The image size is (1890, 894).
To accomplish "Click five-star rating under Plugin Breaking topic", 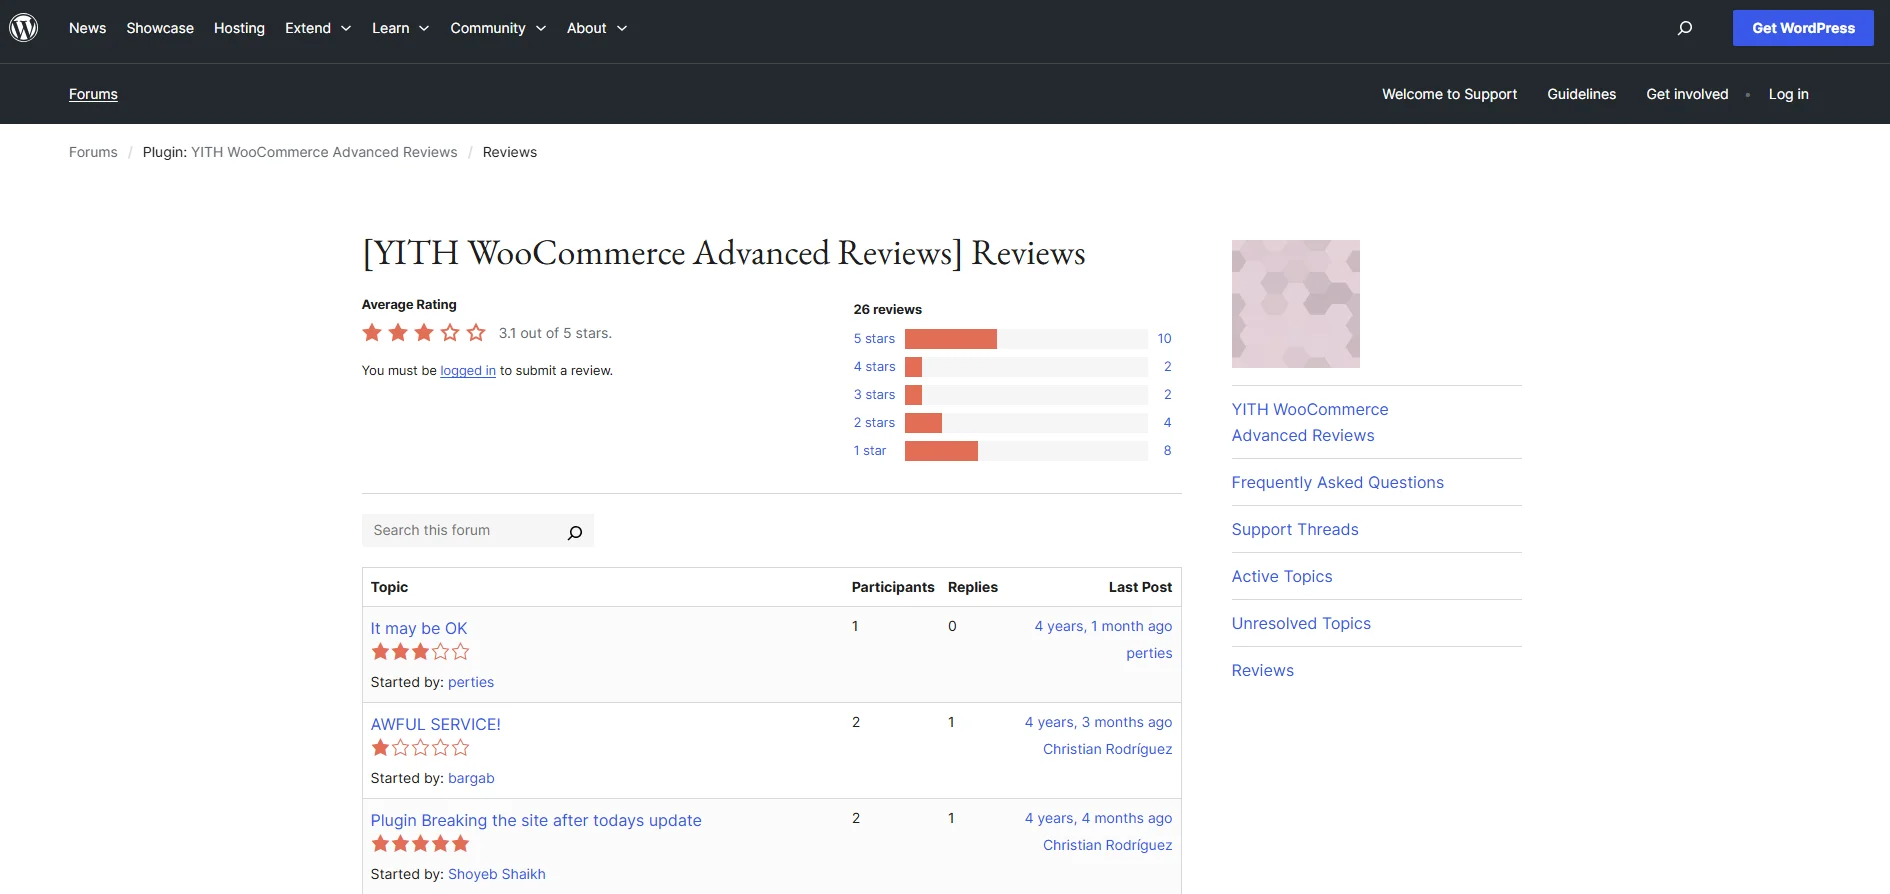I will pos(420,844).
